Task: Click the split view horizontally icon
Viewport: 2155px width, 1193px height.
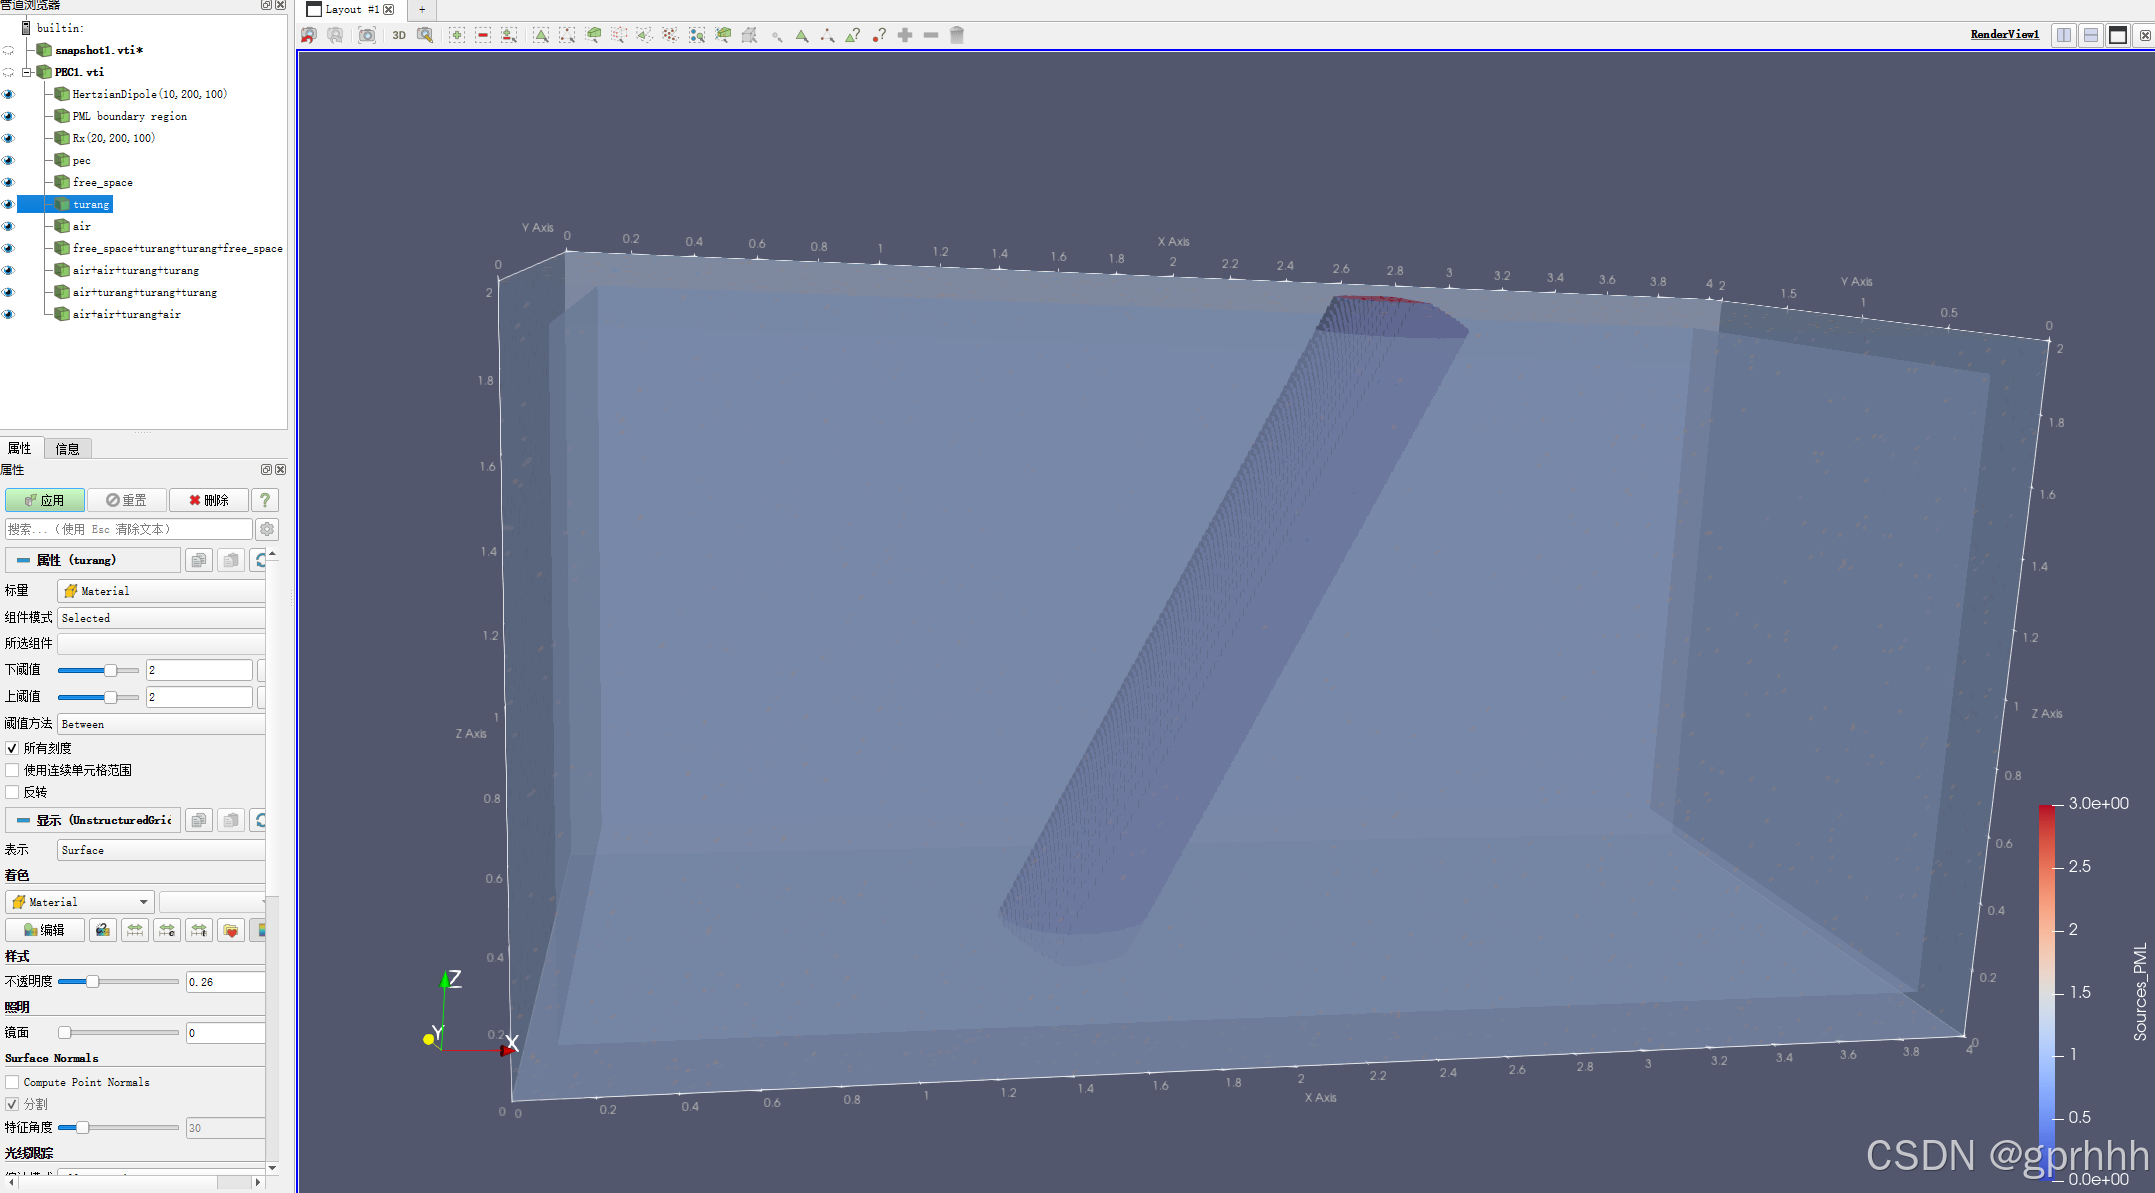Action: (x=2064, y=35)
